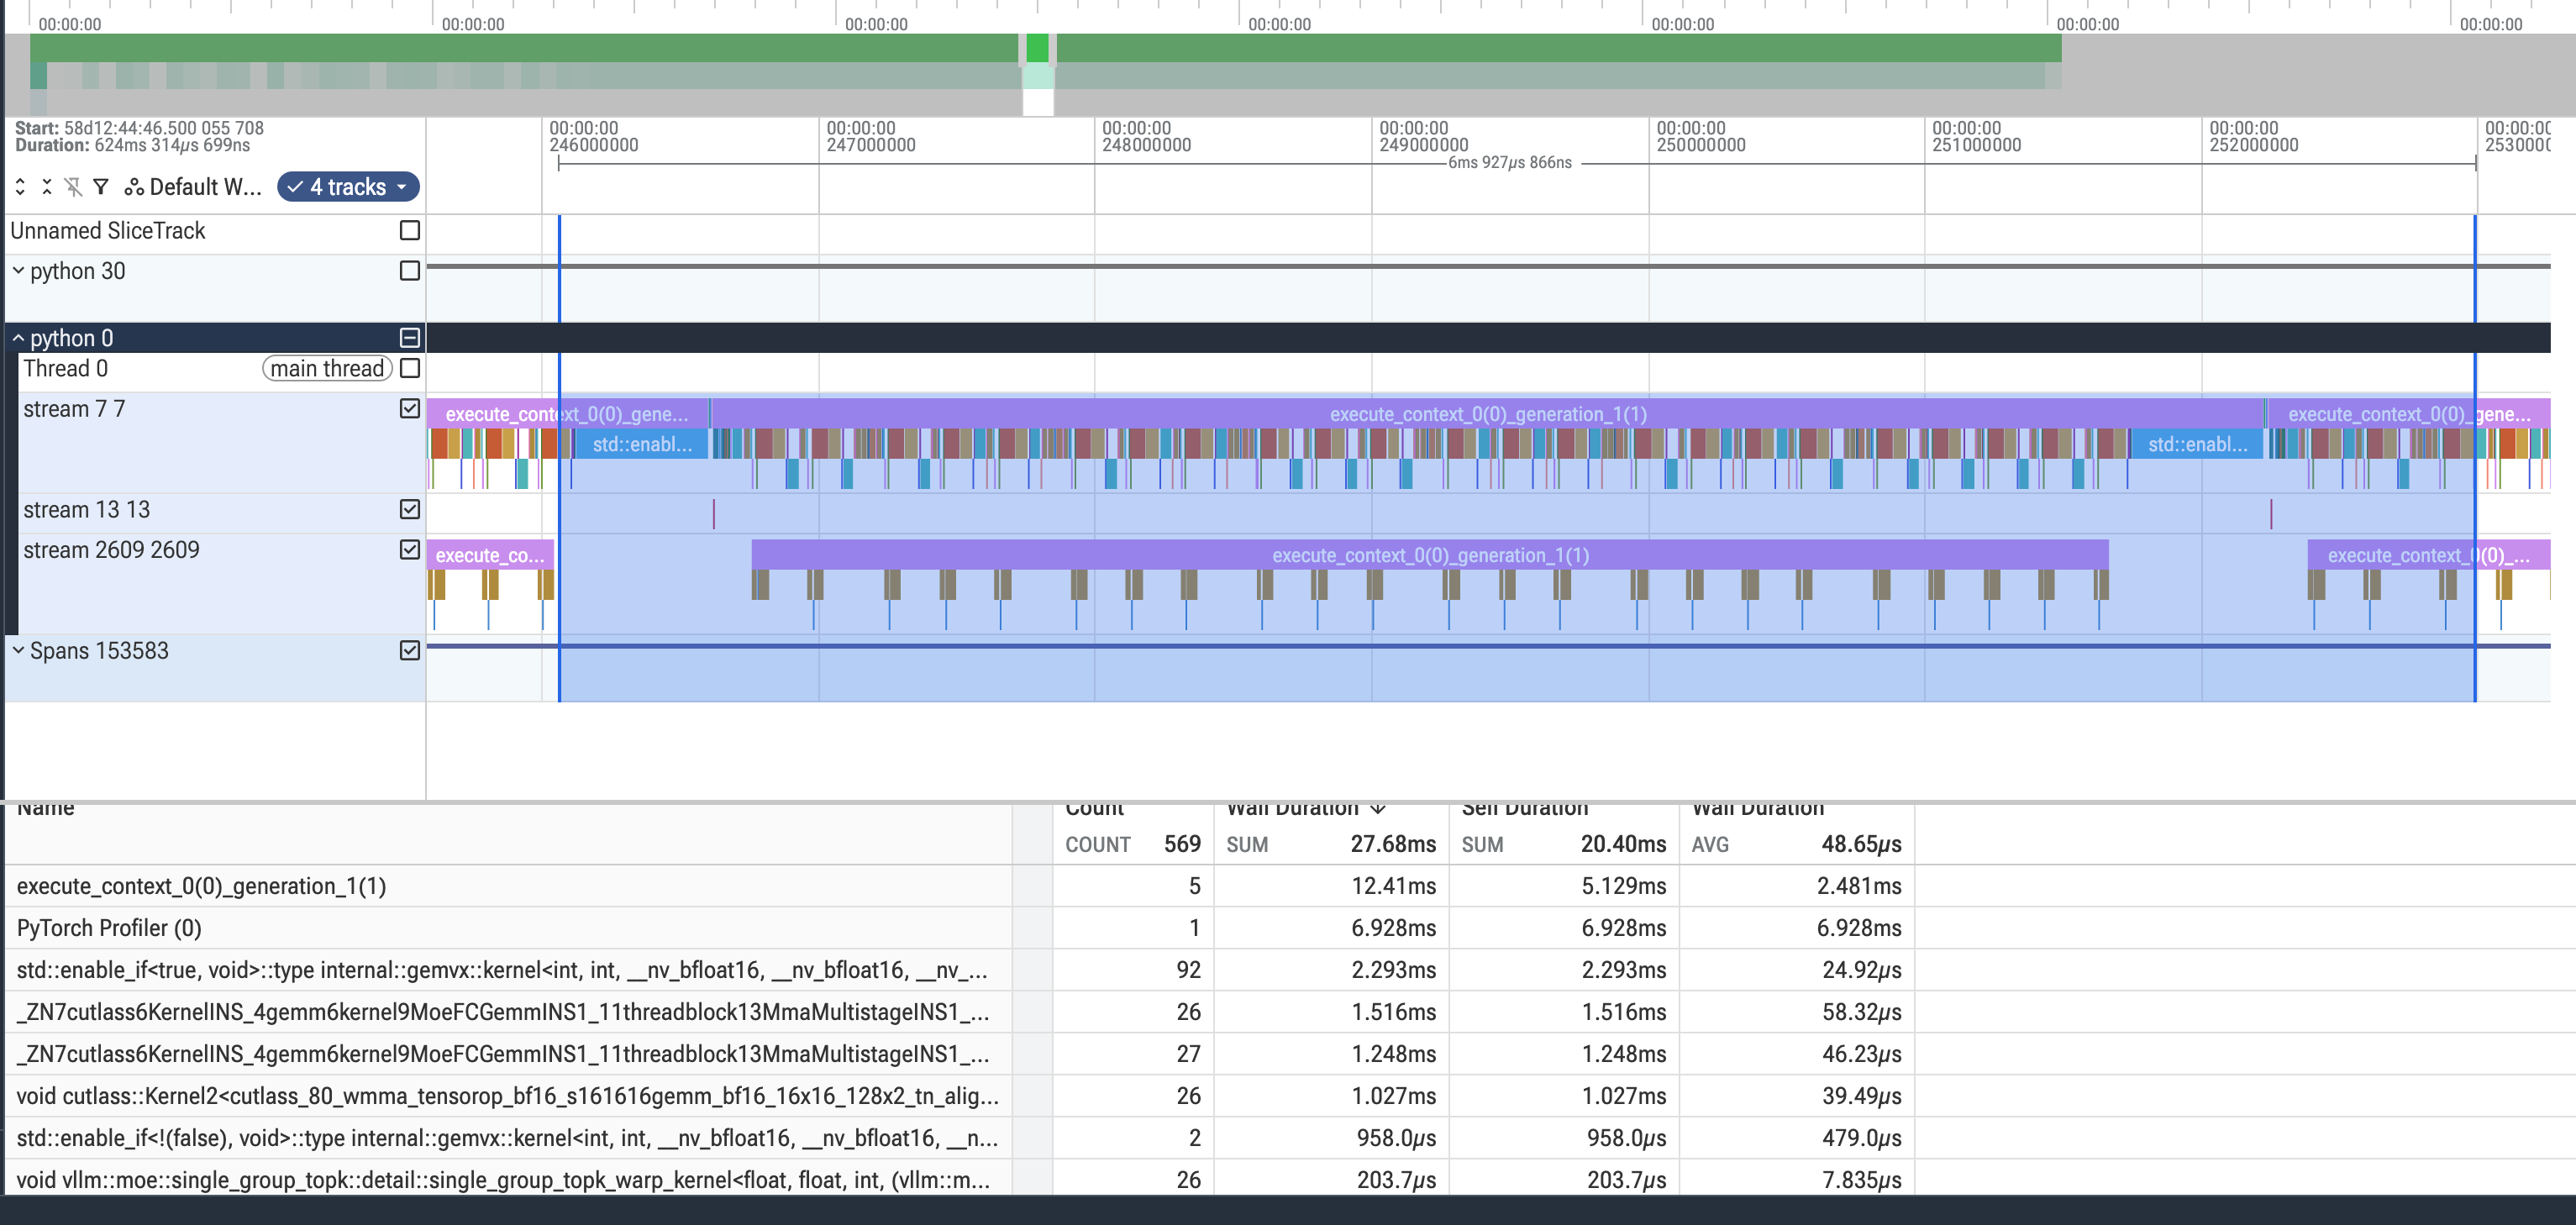The height and width of the screenshot is (1225, 2576).
Task: Uncheck the stream 13 13 track checkbox
Action: 409,509
